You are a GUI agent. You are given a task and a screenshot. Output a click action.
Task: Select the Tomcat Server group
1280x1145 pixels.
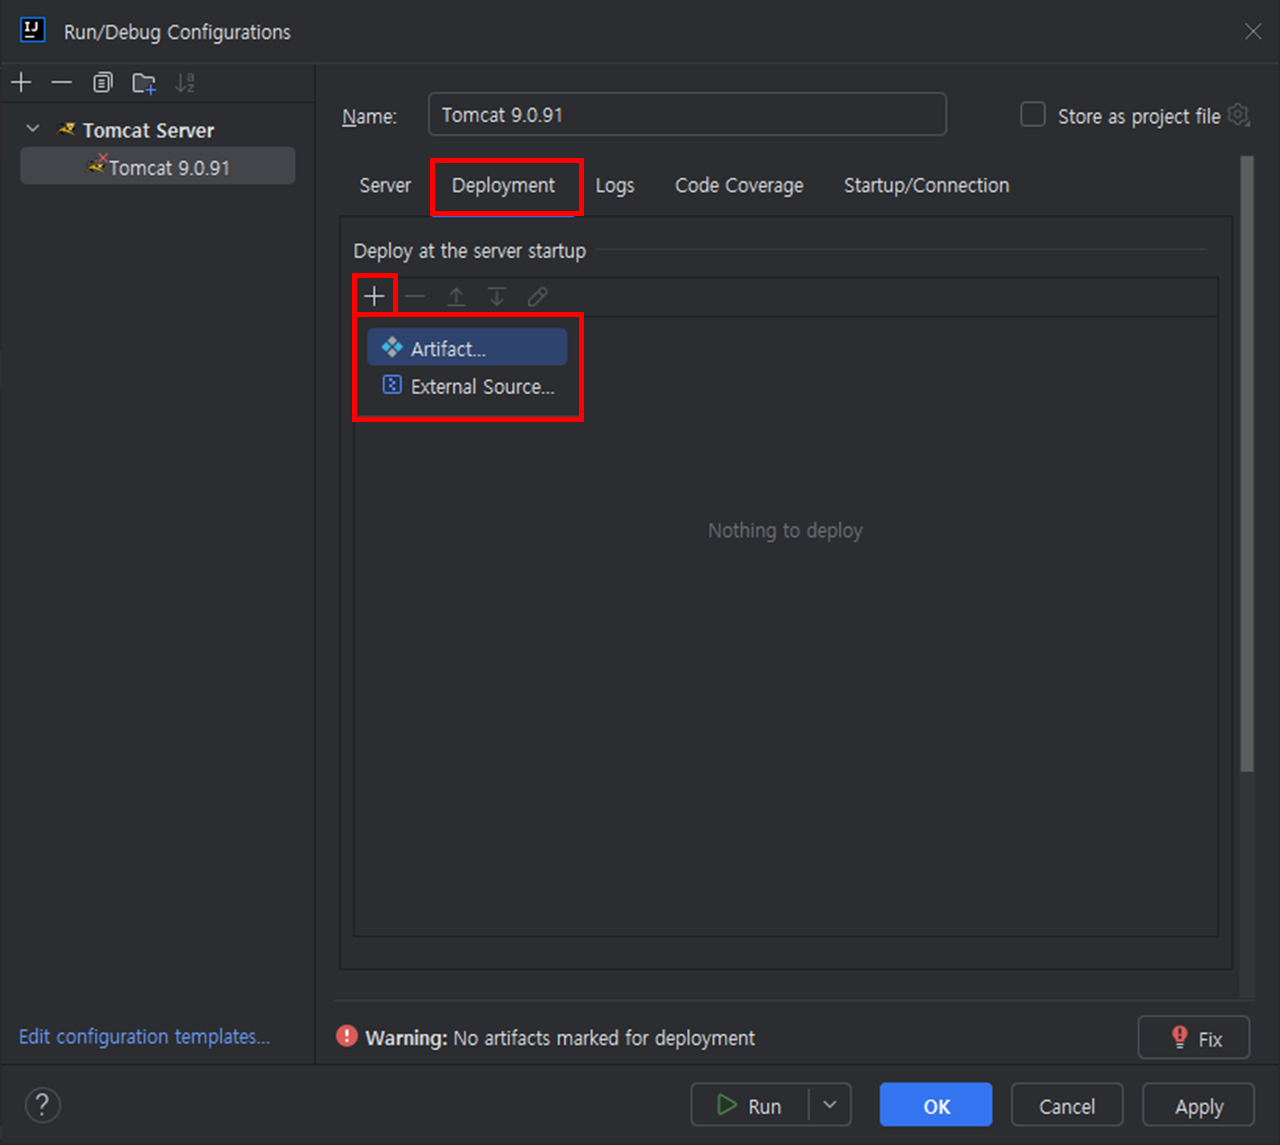tap(148, 130)
